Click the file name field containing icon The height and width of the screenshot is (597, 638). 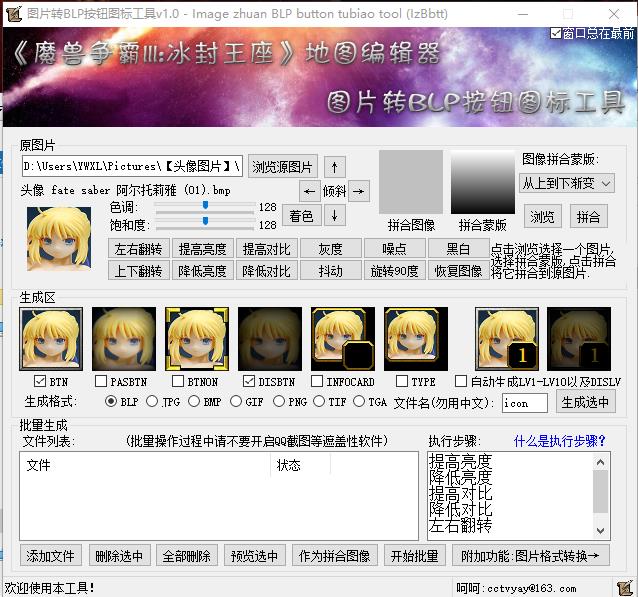pyautogui.click(x=524, y=403)
